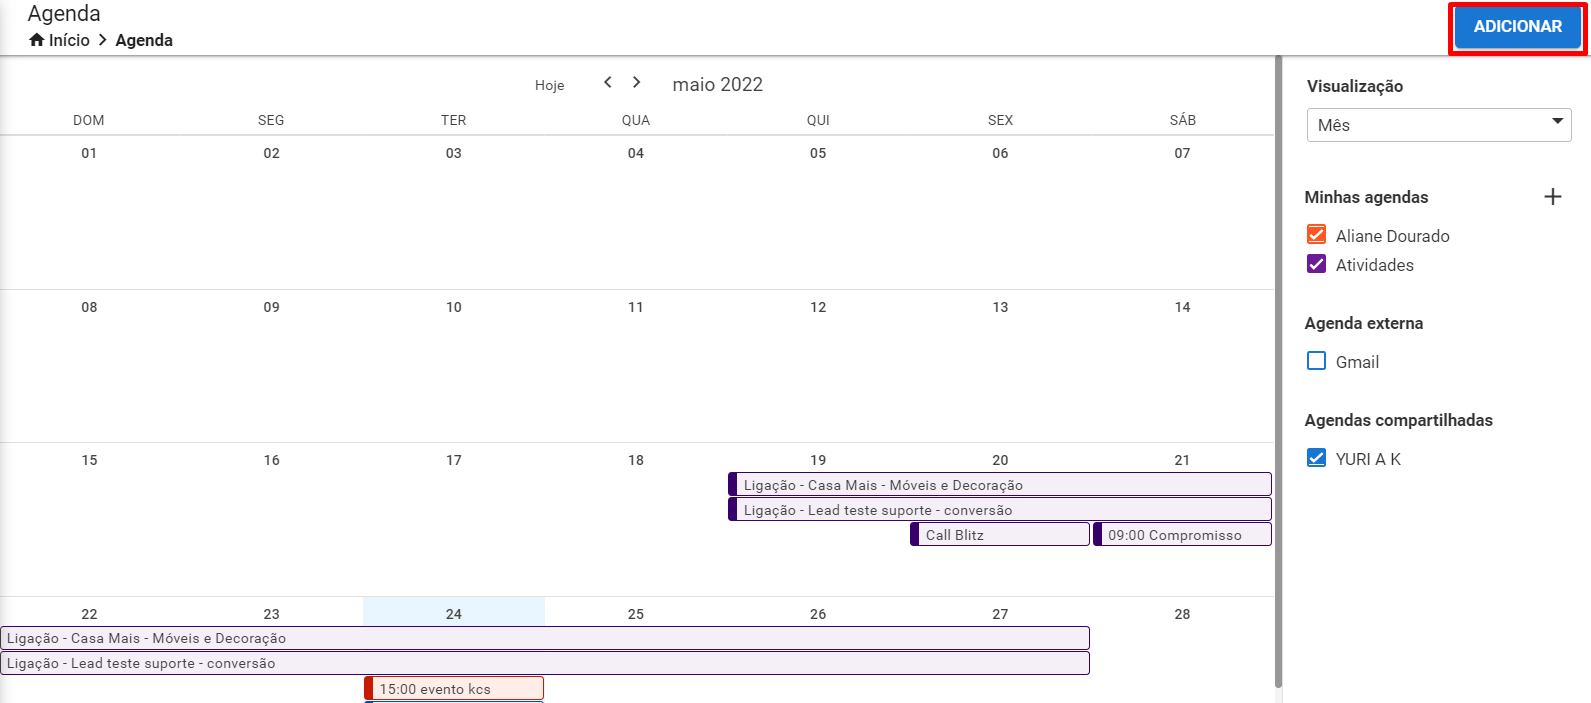Click the calendar vertical scrollbar
The width and height of the screenshot is (1591, 703).
[x=1278, y=370]
